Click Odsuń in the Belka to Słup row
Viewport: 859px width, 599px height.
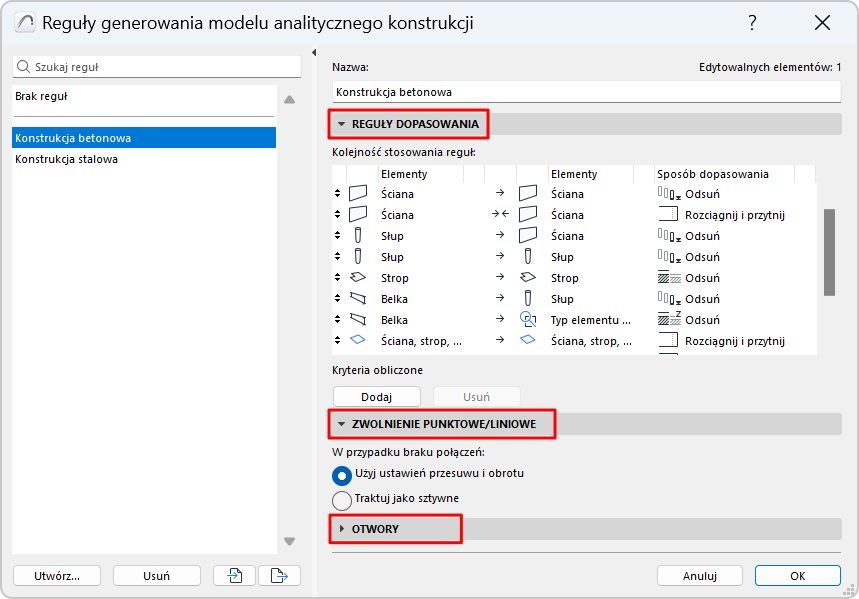(702, 299)
